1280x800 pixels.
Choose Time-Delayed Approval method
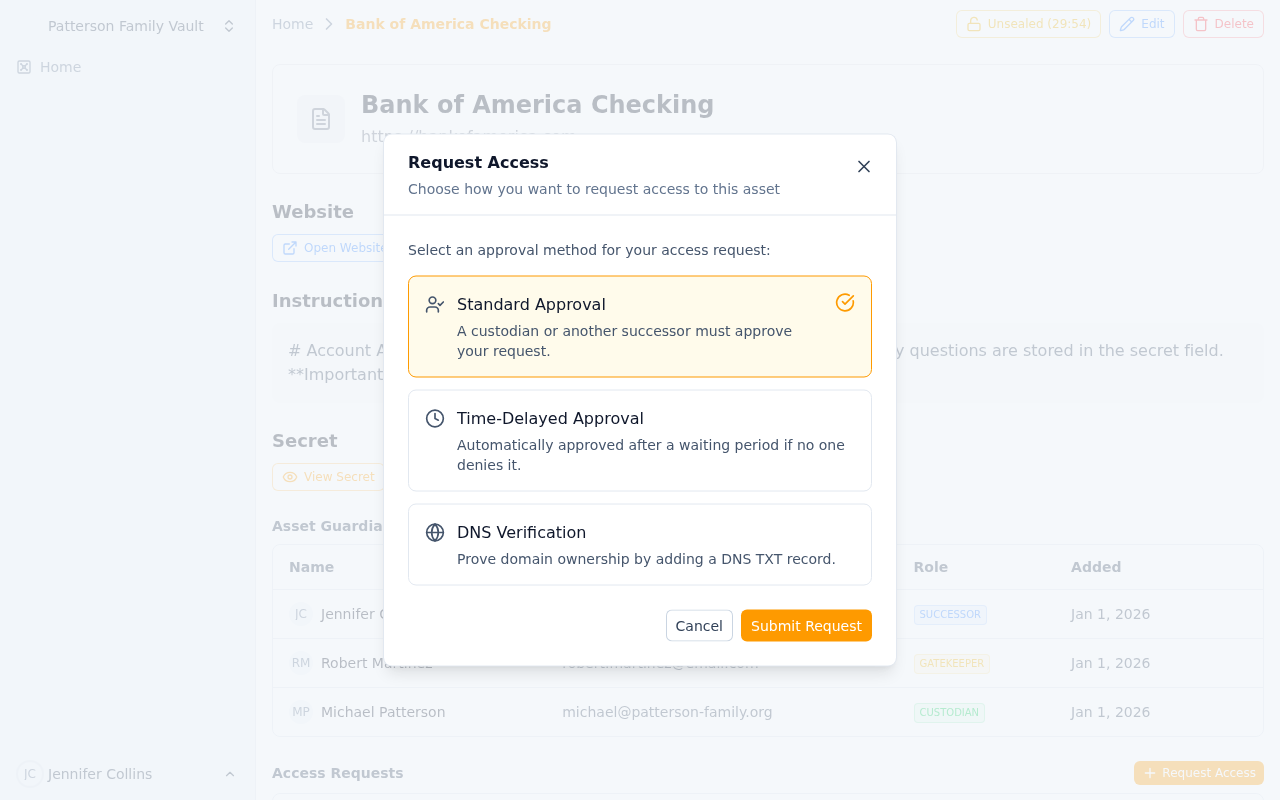coord(639,440)
